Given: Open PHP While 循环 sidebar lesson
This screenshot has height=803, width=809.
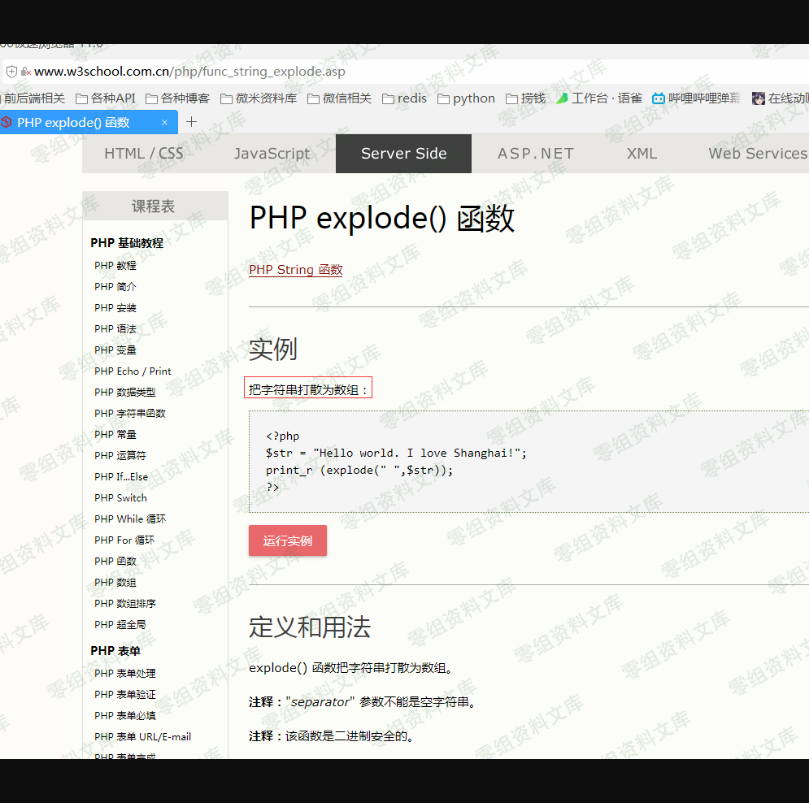Looking at the screenshot, I should pyautogui.click(x=130, y=519).
